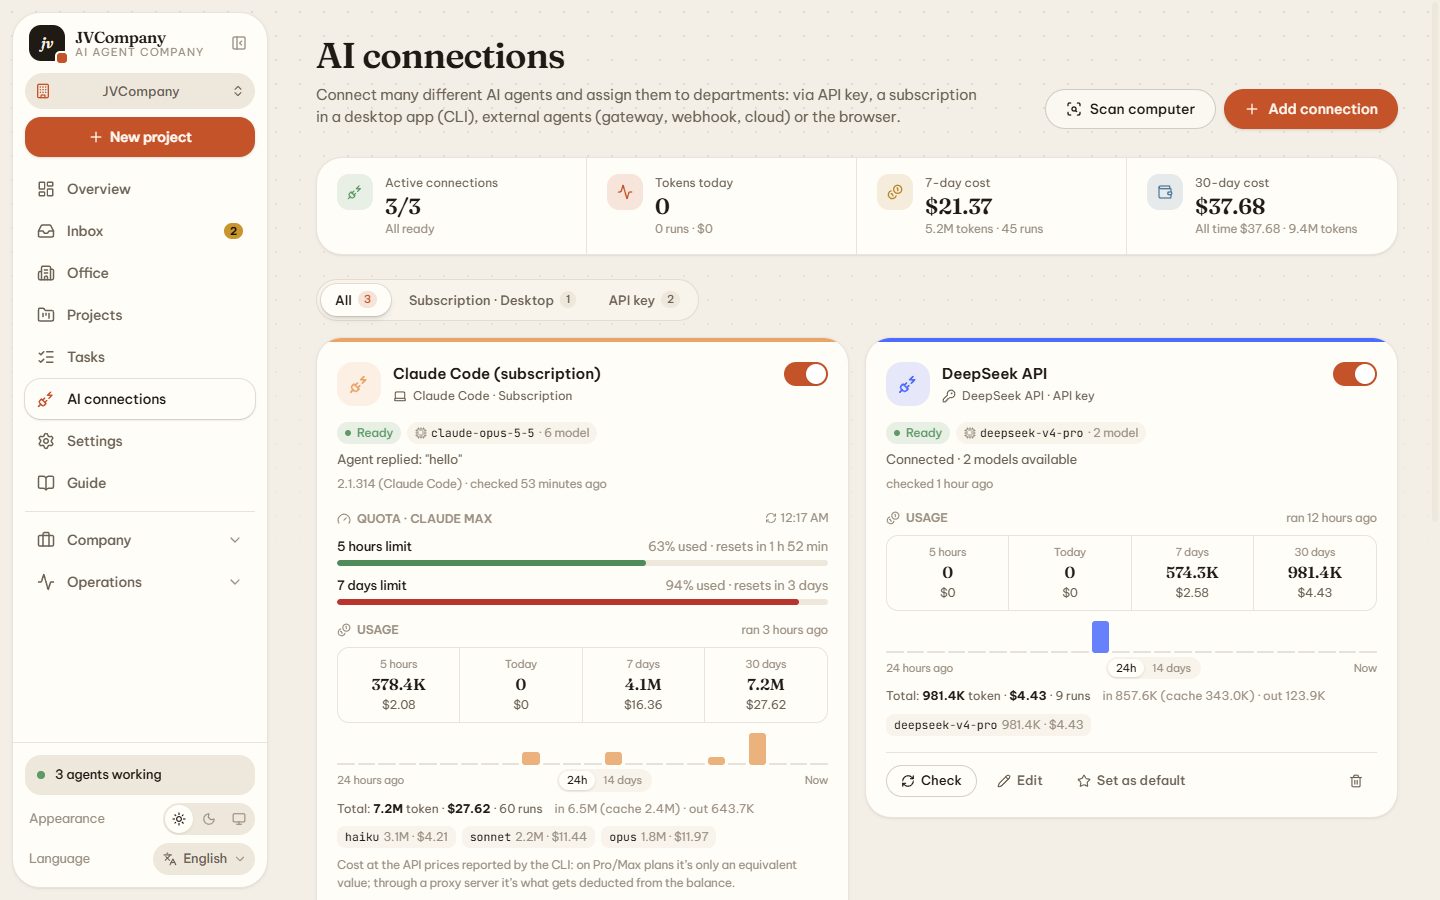1440x900 pixels.
Task: Open the Overview page
Action: click(x=140, y=189)
